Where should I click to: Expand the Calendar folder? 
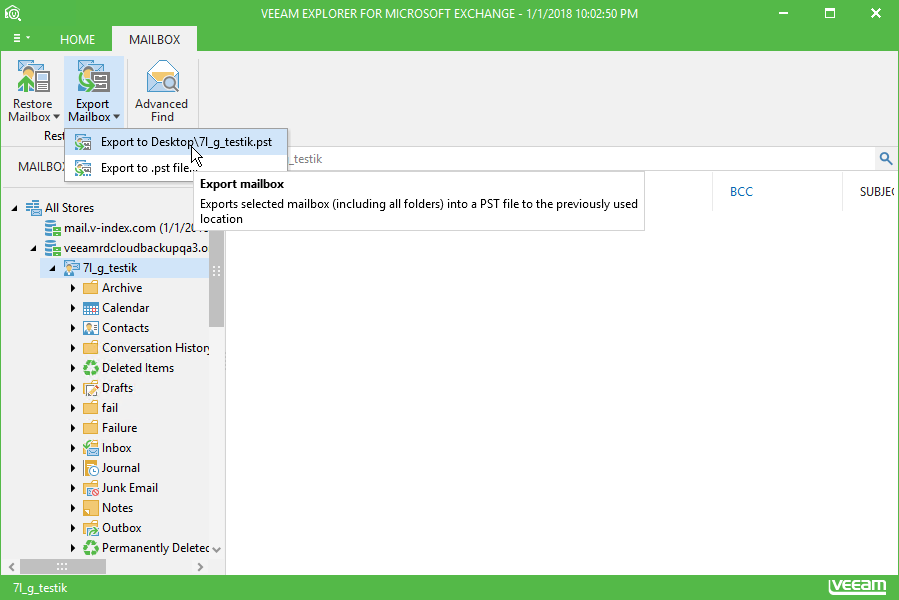[73, 308]
